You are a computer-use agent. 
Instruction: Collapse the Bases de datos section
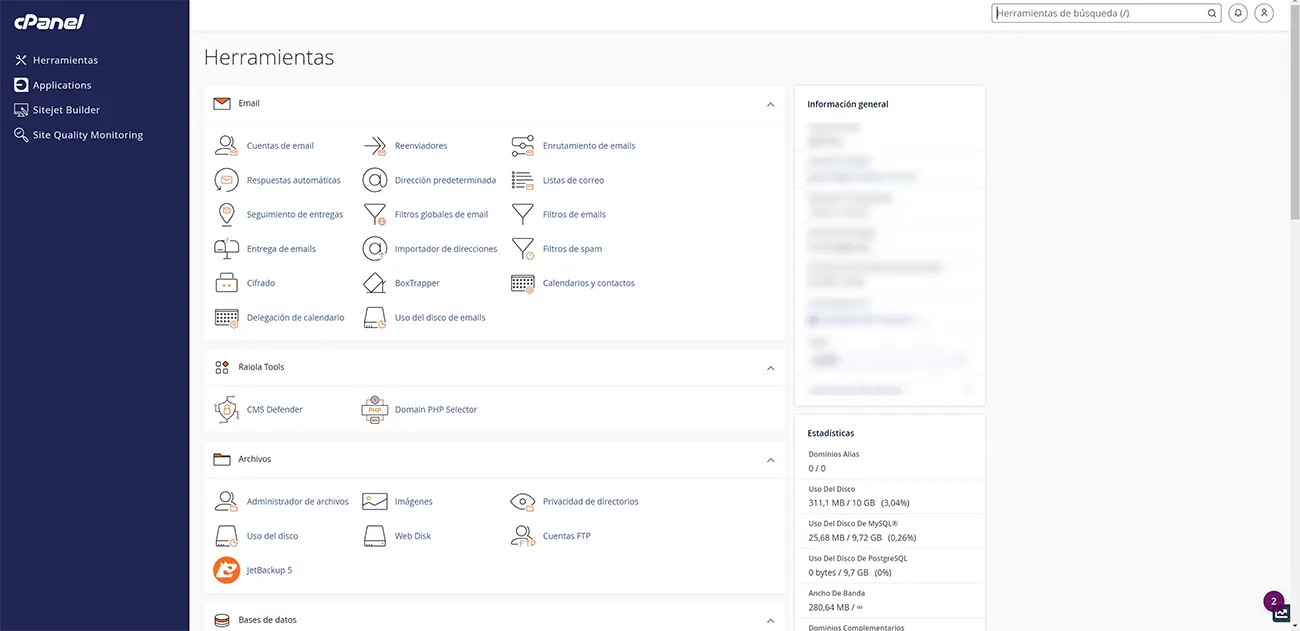pos(770,620)
